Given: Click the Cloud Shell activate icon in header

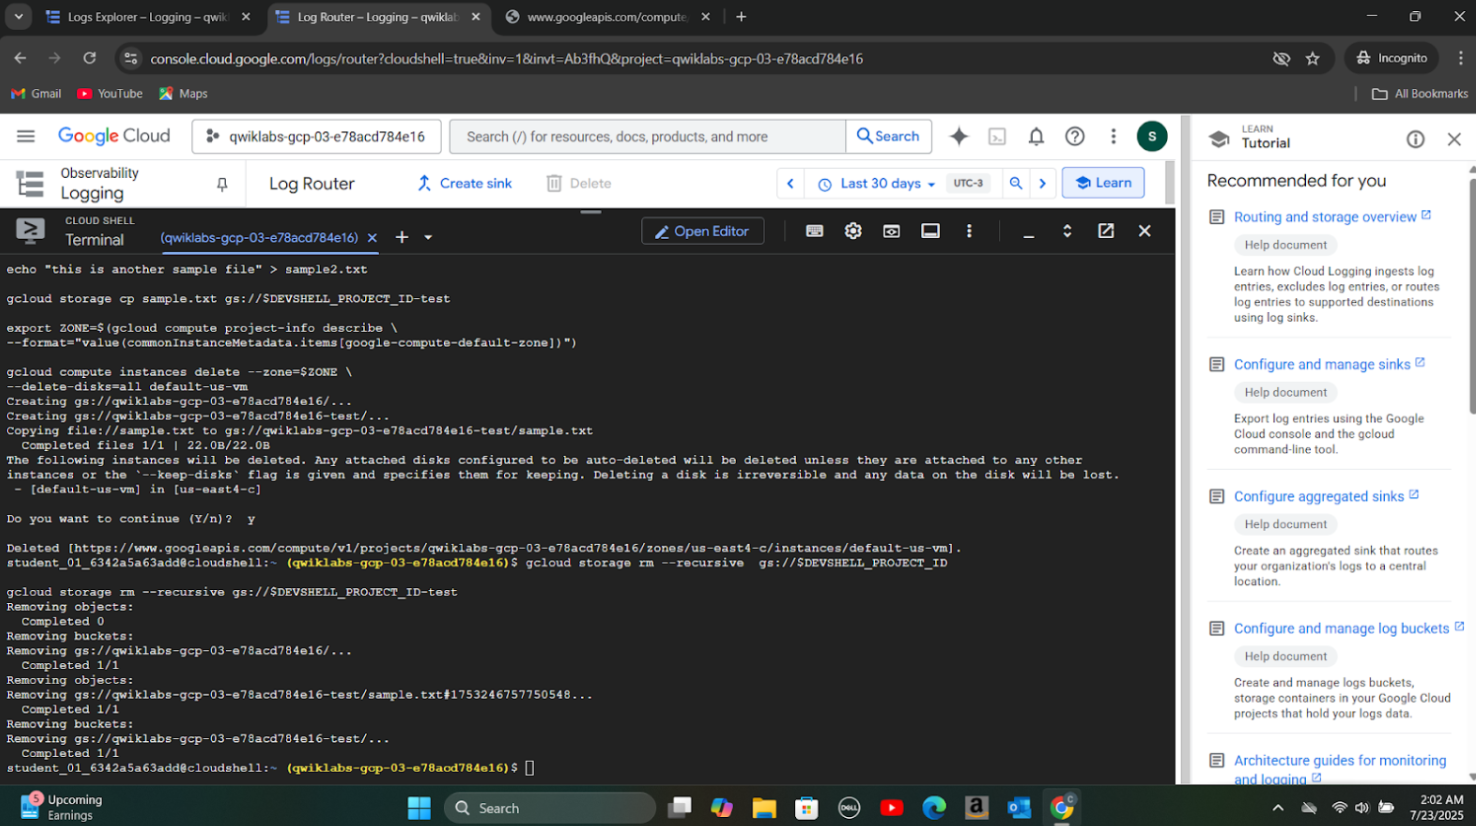Looking at the screenshot, I should click(x=997, y=137).
